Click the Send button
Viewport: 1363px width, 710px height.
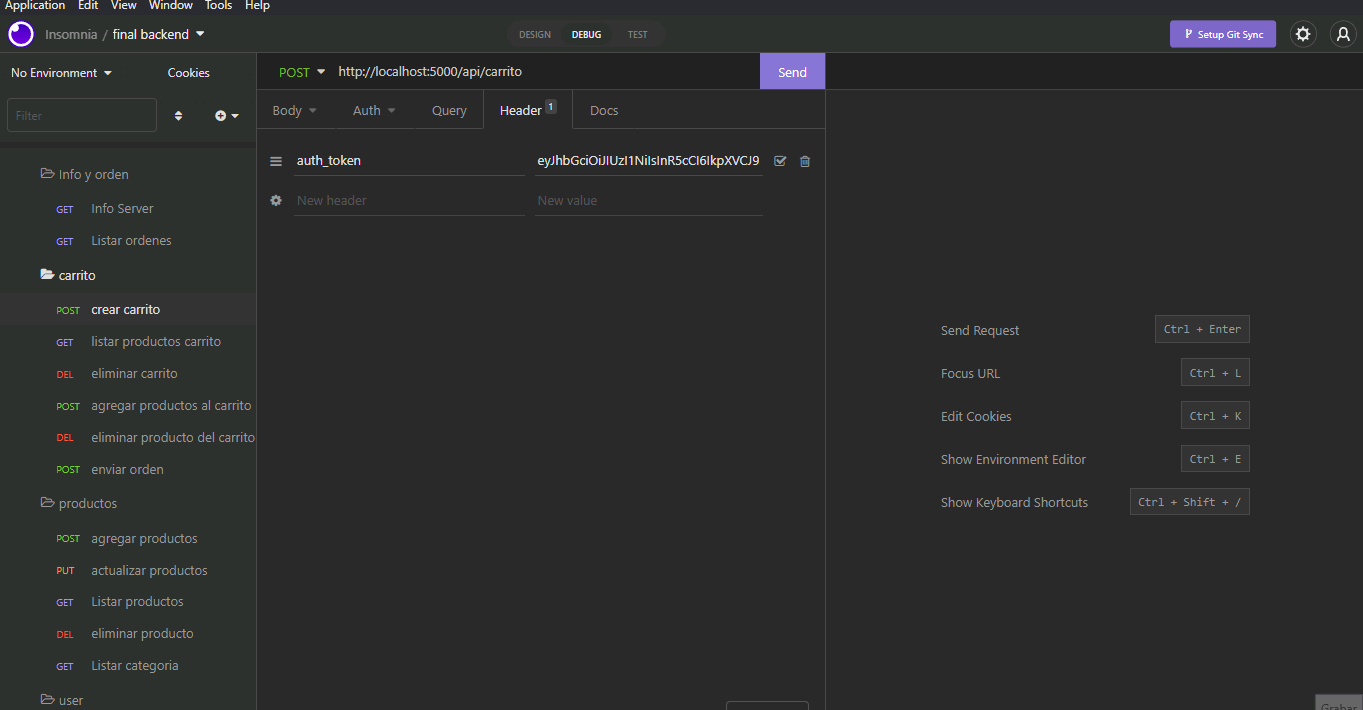click(792, 71)
